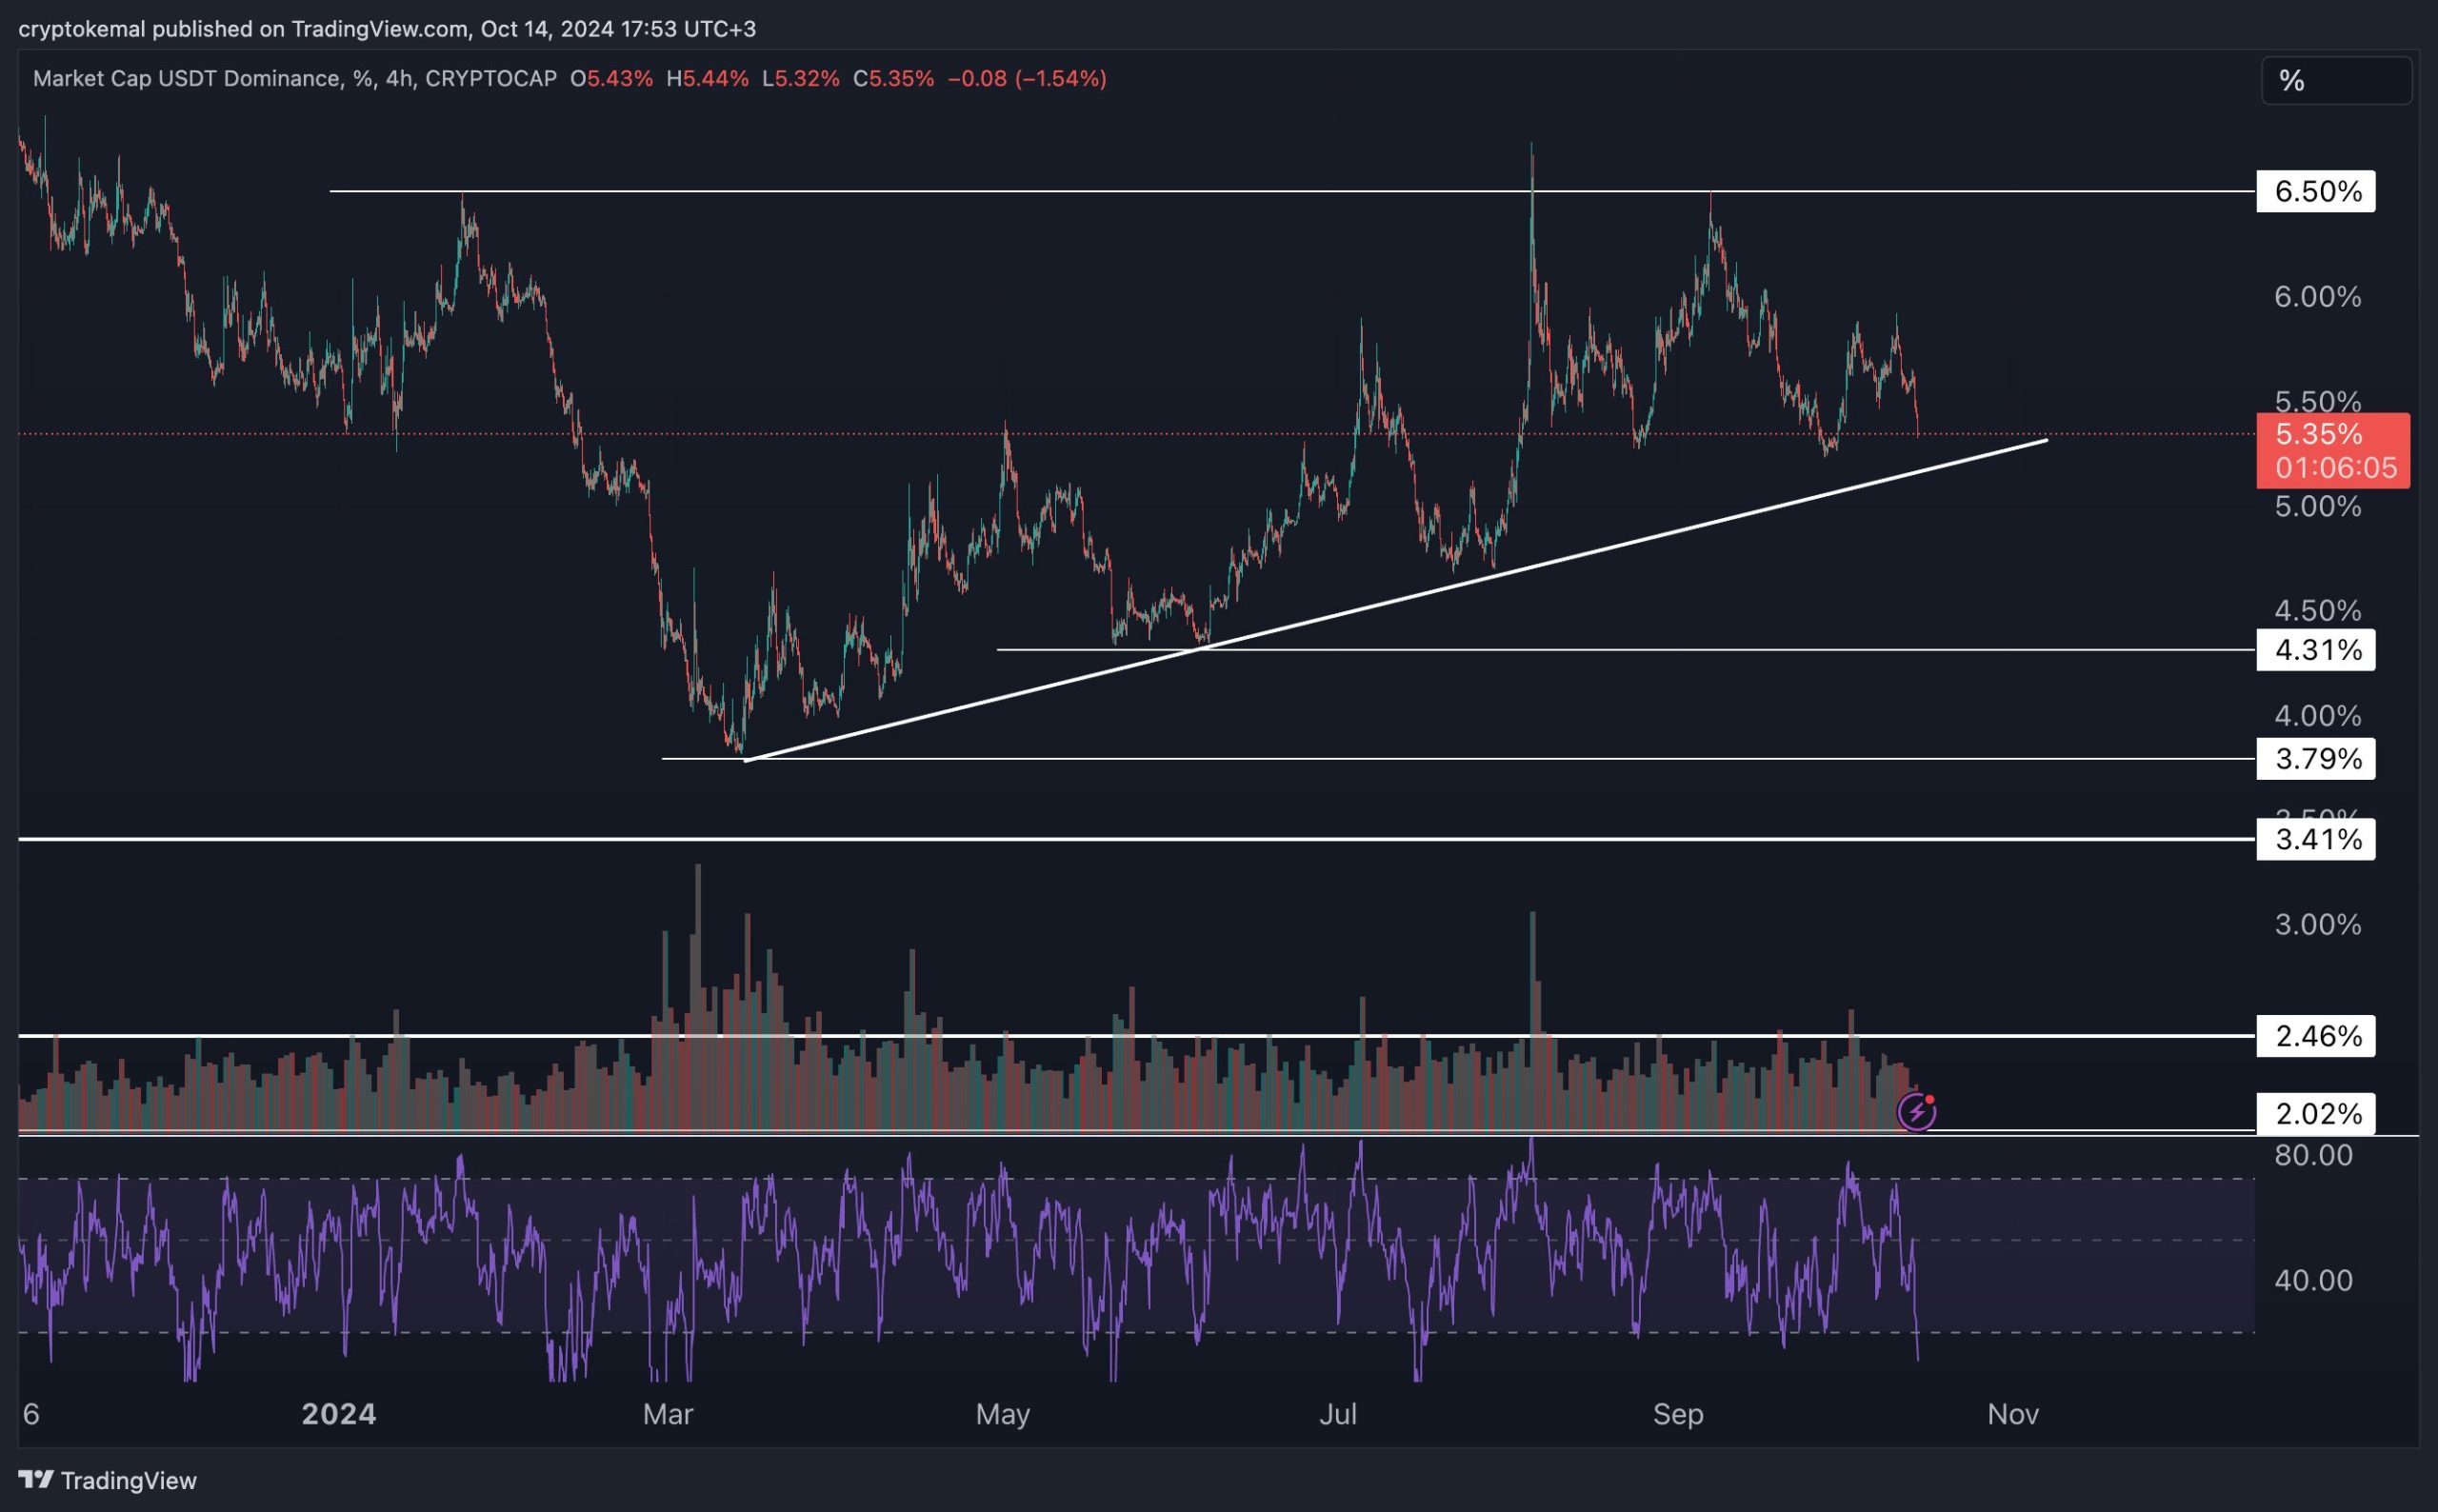Screen dimensions: 2438x1512
Task: Click the cryptokemal published header text
Action: pyautogui.click(x=386, y=29)
